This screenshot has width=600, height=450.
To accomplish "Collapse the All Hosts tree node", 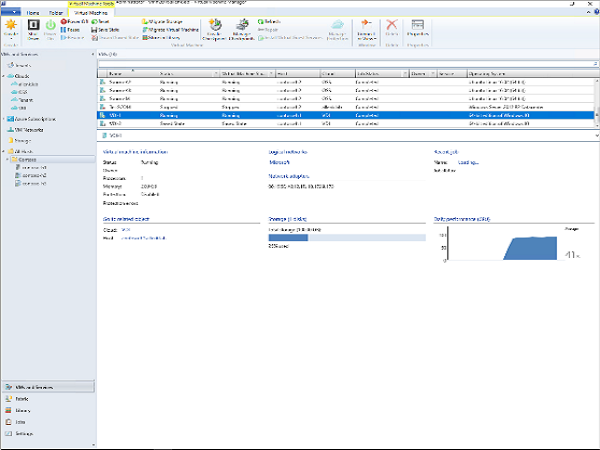I will pos(4,150).
